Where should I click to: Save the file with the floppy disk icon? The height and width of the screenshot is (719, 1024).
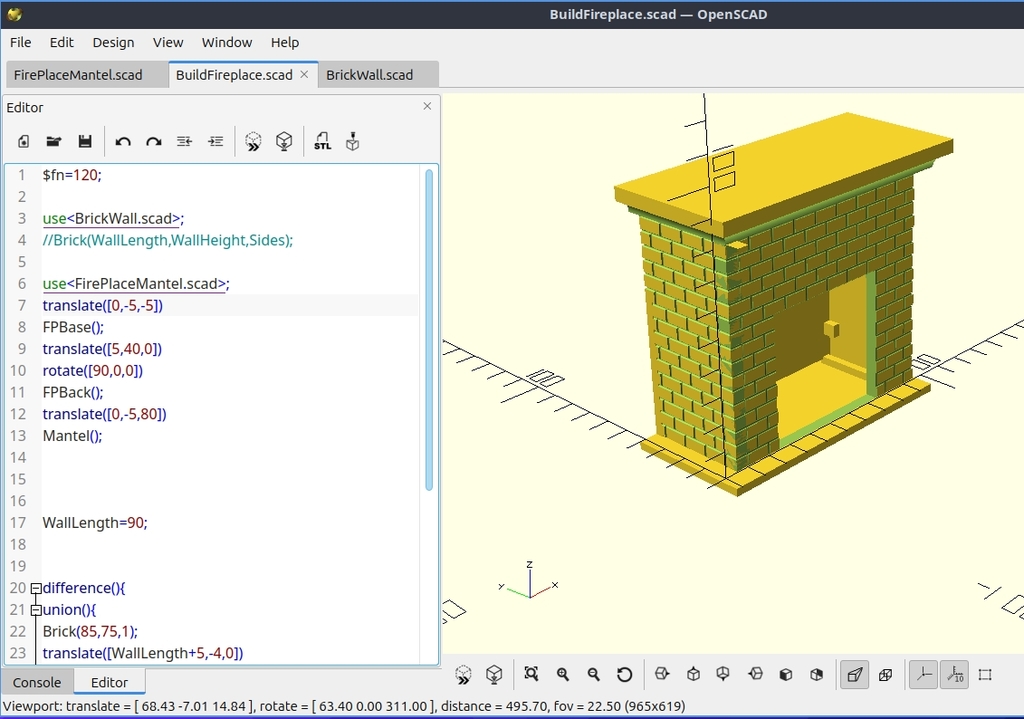pos(85,141)
